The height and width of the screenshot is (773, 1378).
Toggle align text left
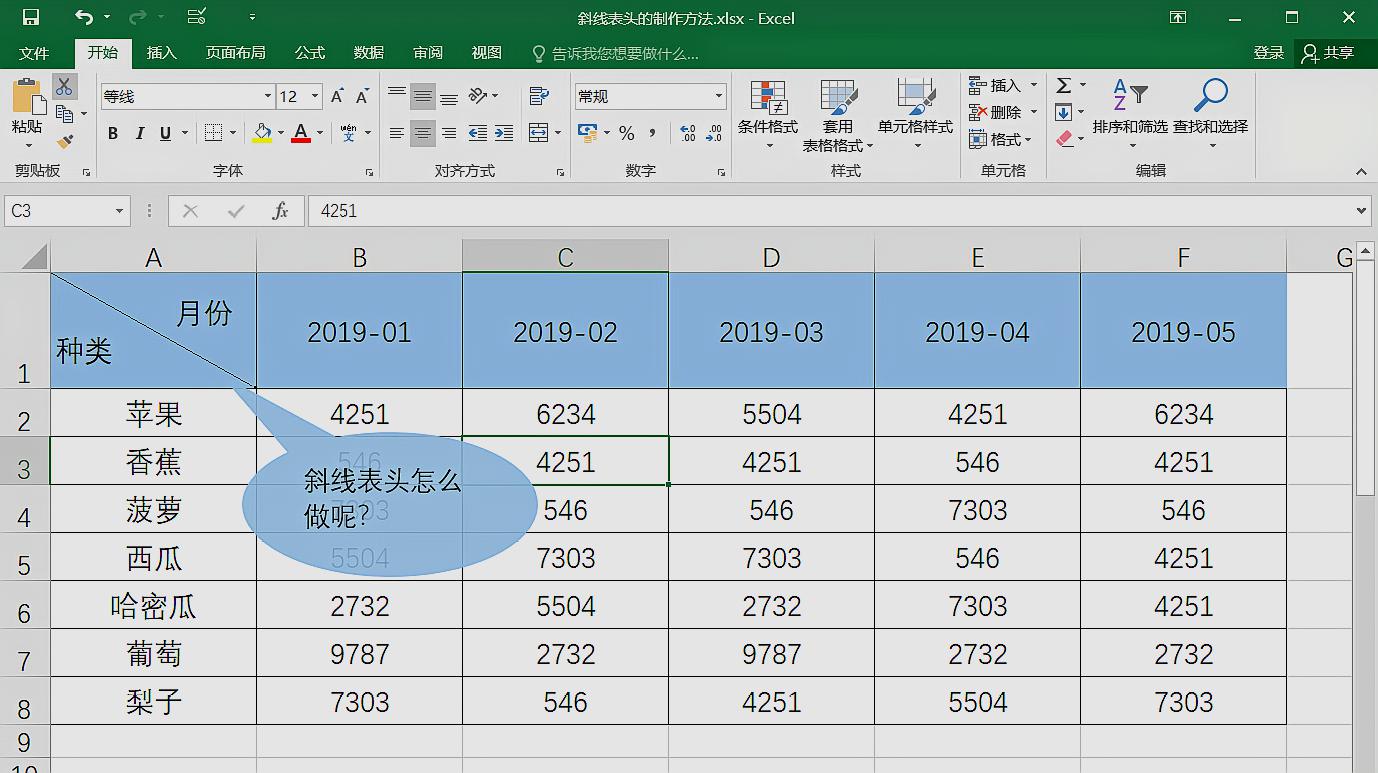(397, 133)
